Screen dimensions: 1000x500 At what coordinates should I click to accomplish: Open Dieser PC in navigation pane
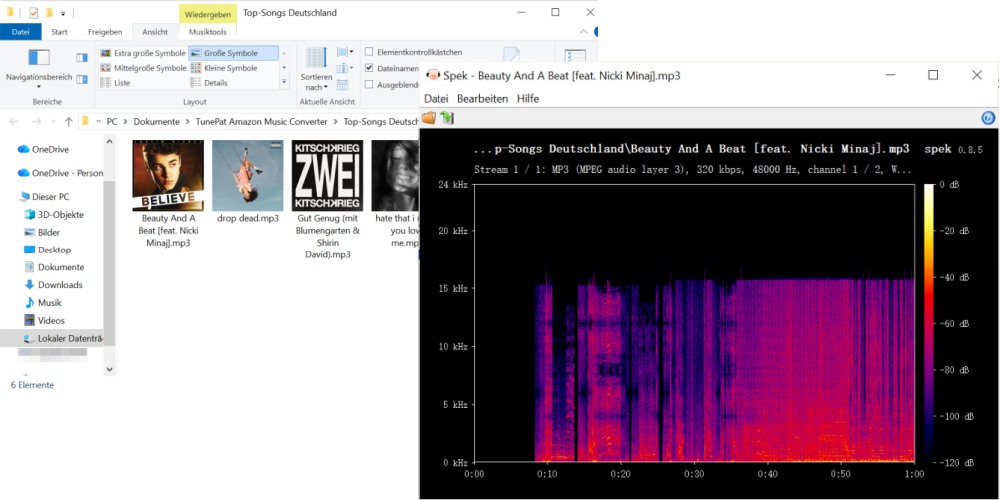pyautogui.click(x=44, y=197)
